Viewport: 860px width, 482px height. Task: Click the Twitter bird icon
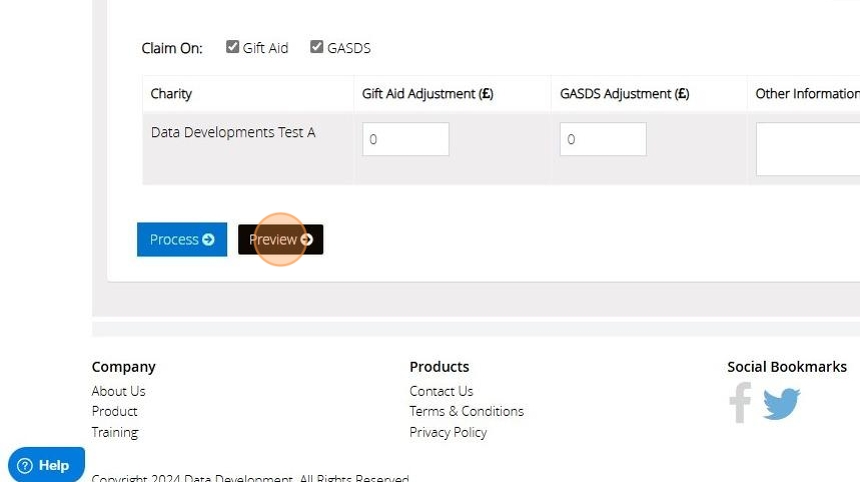[781, 404]
